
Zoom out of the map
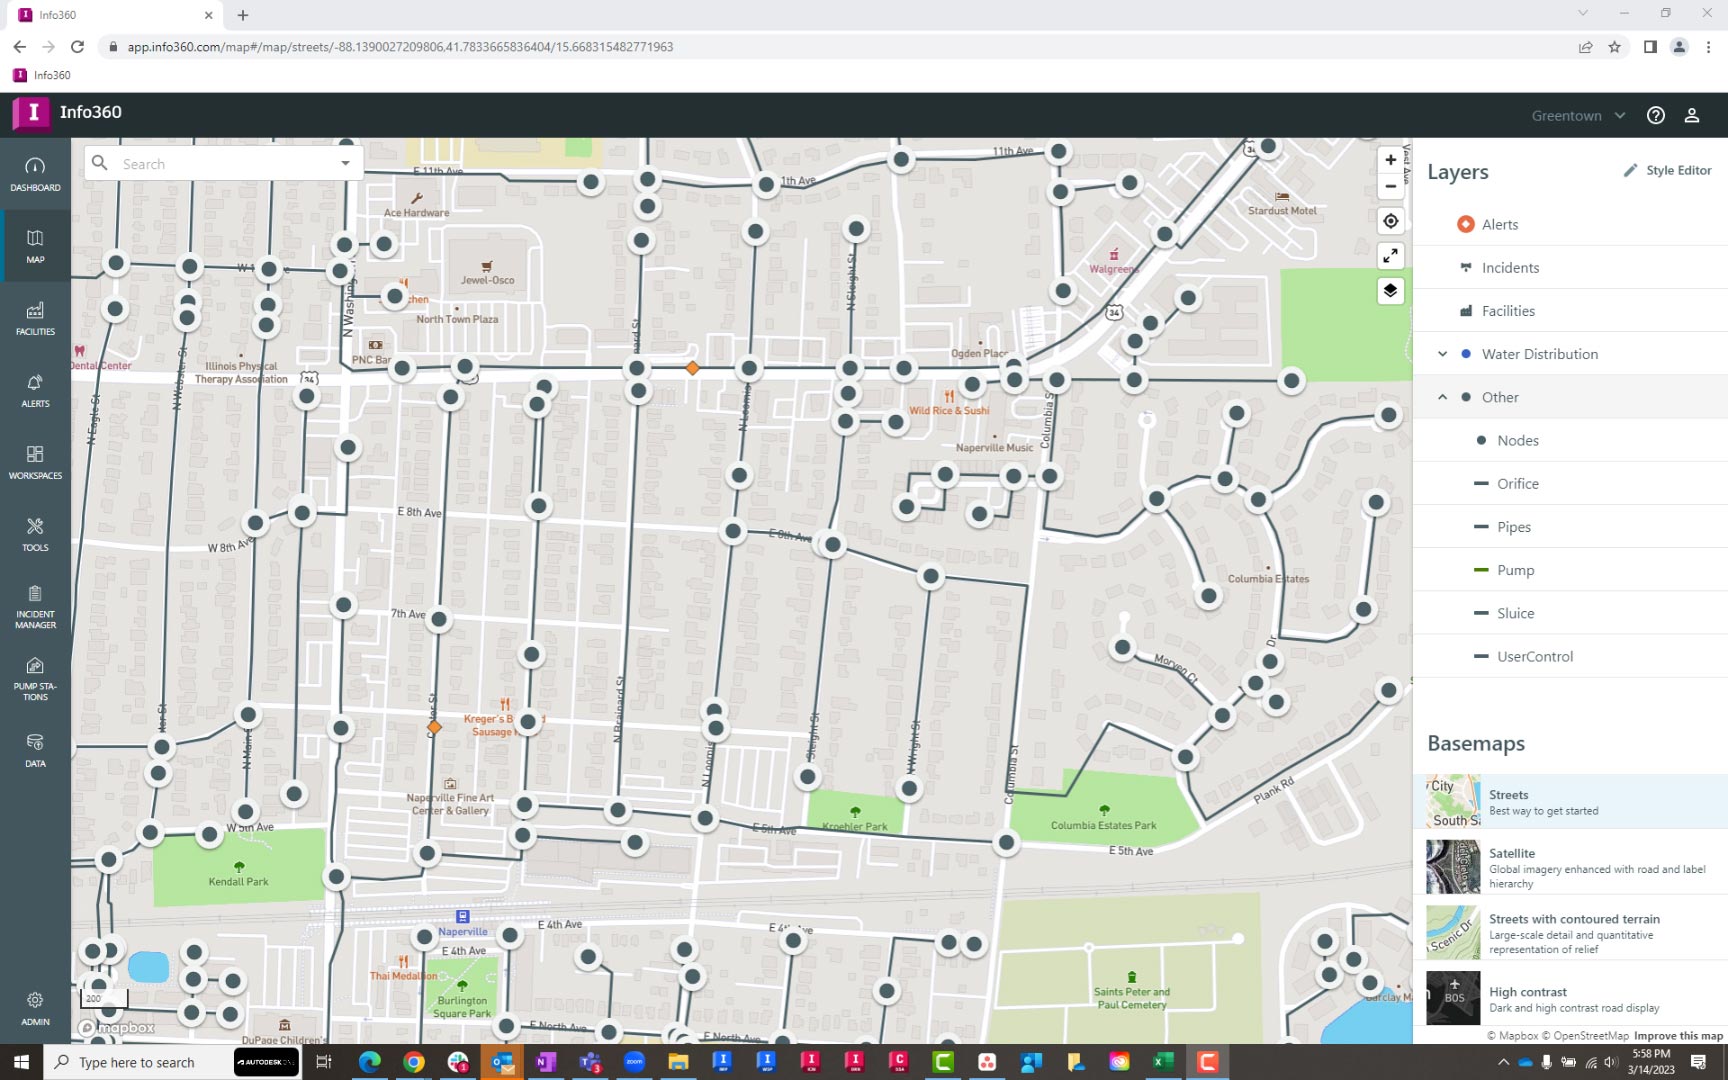[1390, 187]
